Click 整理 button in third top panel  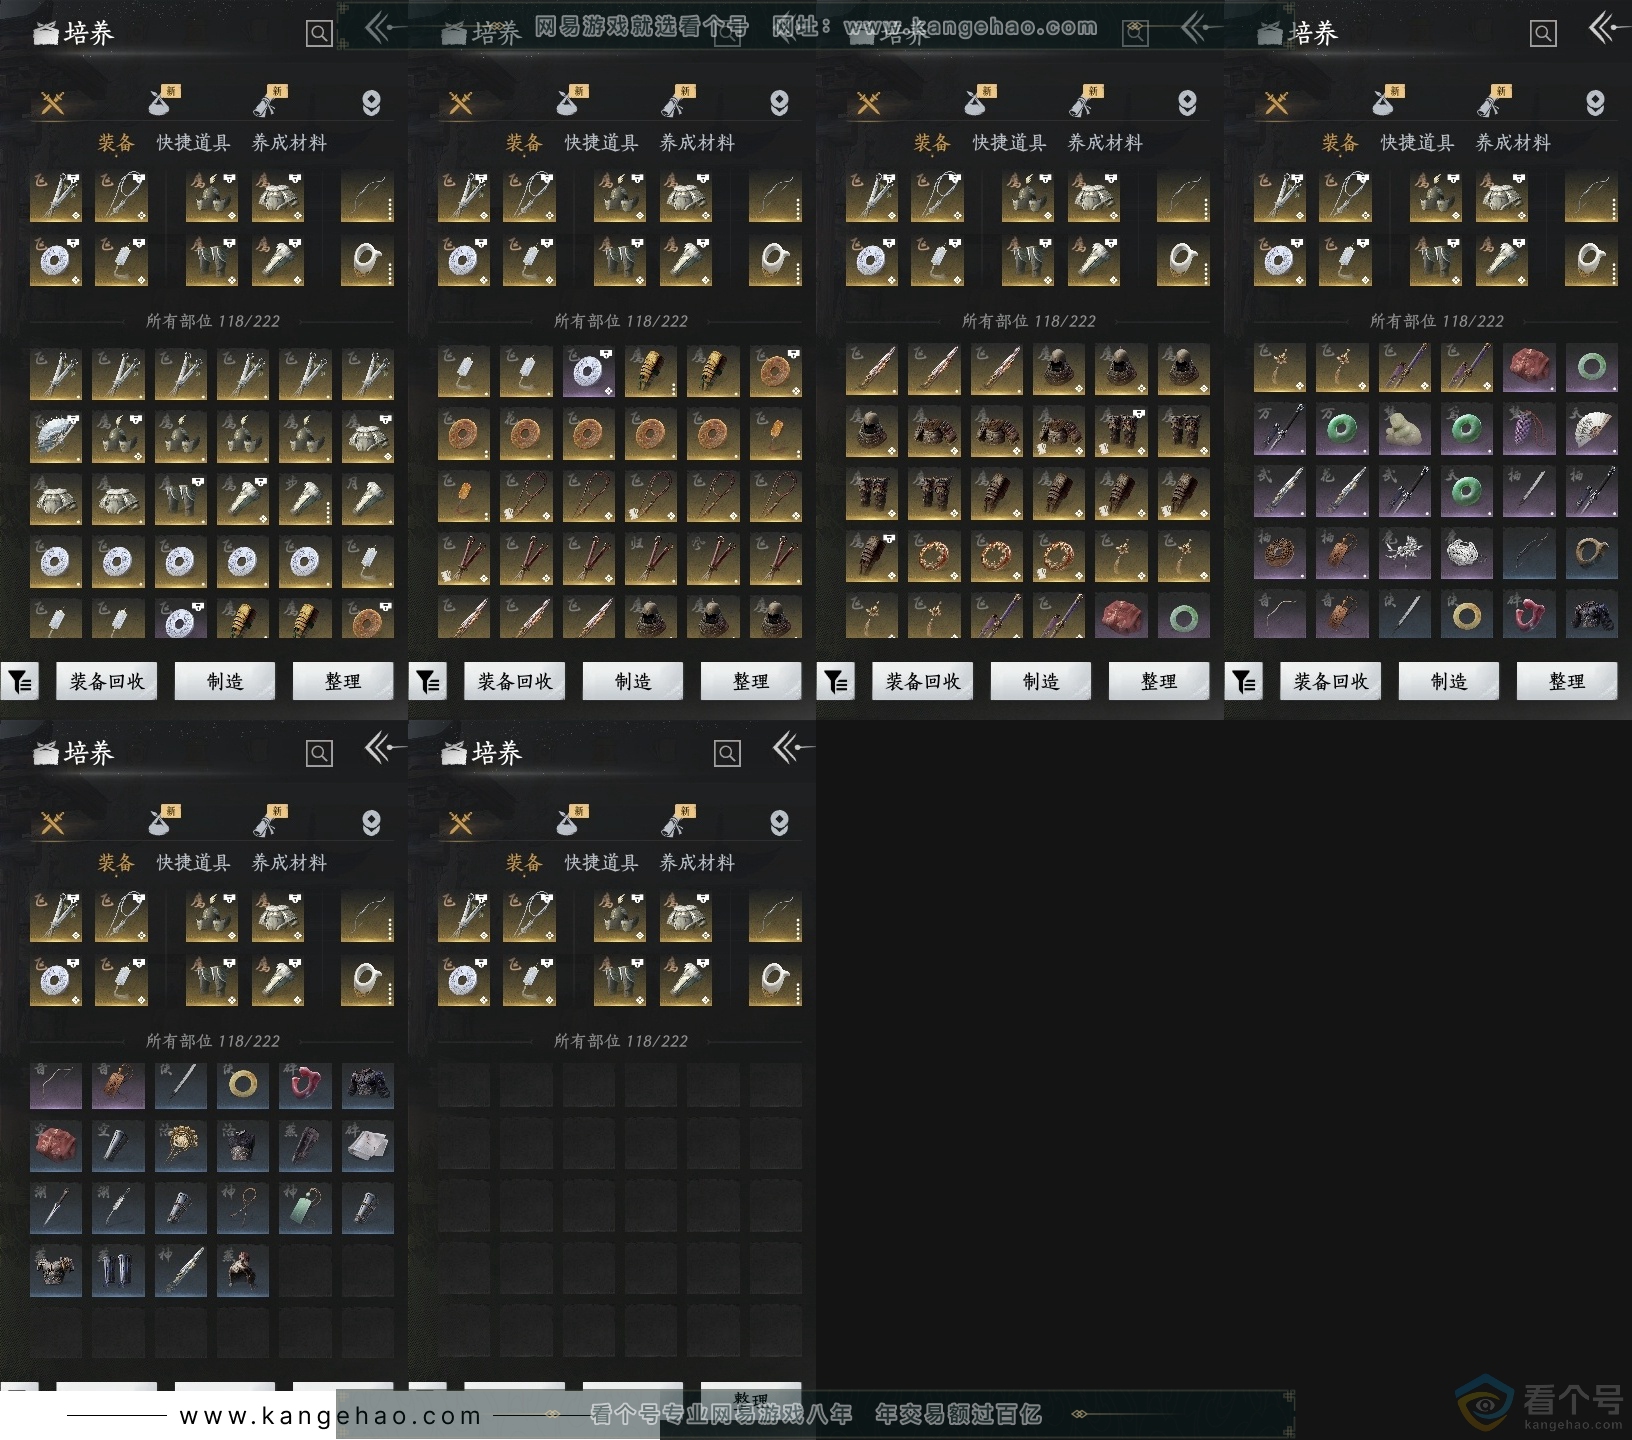click(1159, 681)
